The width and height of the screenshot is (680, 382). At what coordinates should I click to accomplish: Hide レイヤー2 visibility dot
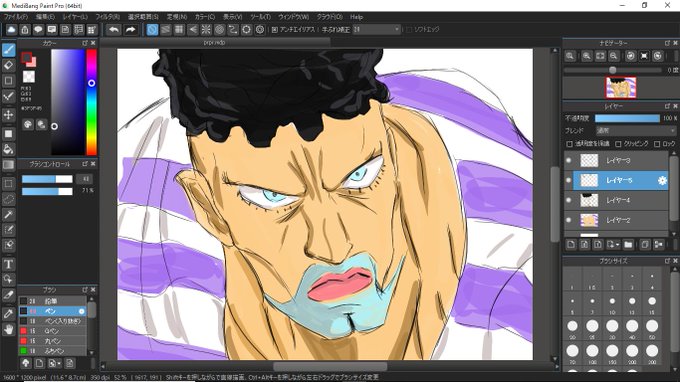click(569, 220)
